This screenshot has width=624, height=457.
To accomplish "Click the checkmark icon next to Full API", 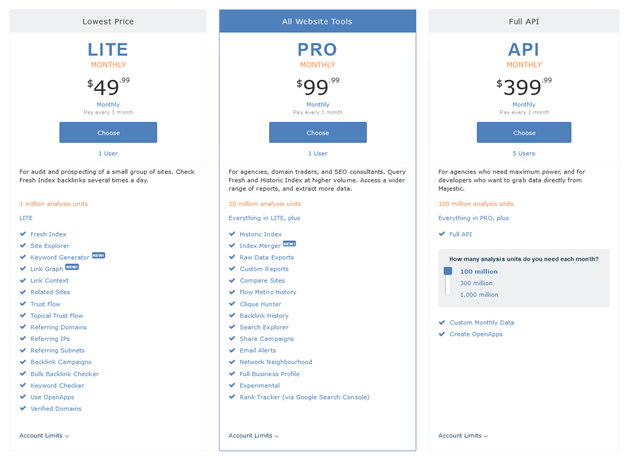I will pyautogui.click(x=442, y=234).
